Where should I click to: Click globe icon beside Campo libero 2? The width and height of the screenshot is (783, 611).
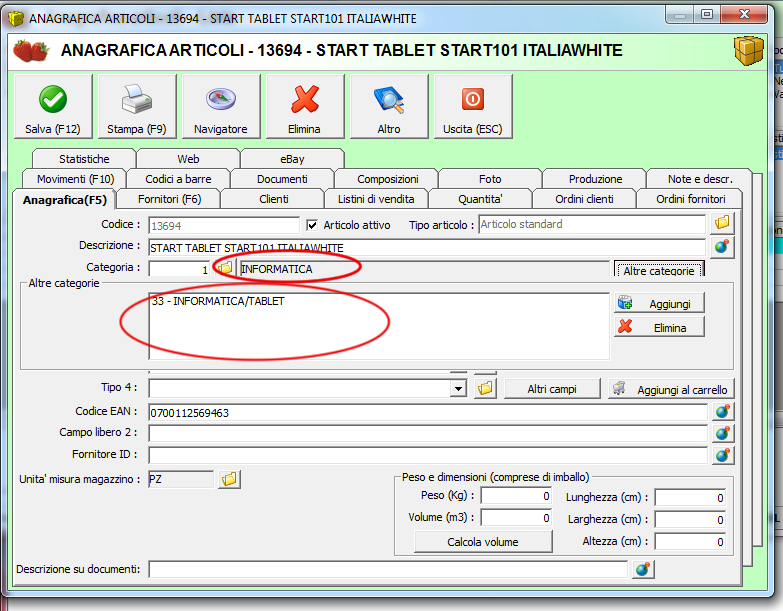tap(723, 433)
